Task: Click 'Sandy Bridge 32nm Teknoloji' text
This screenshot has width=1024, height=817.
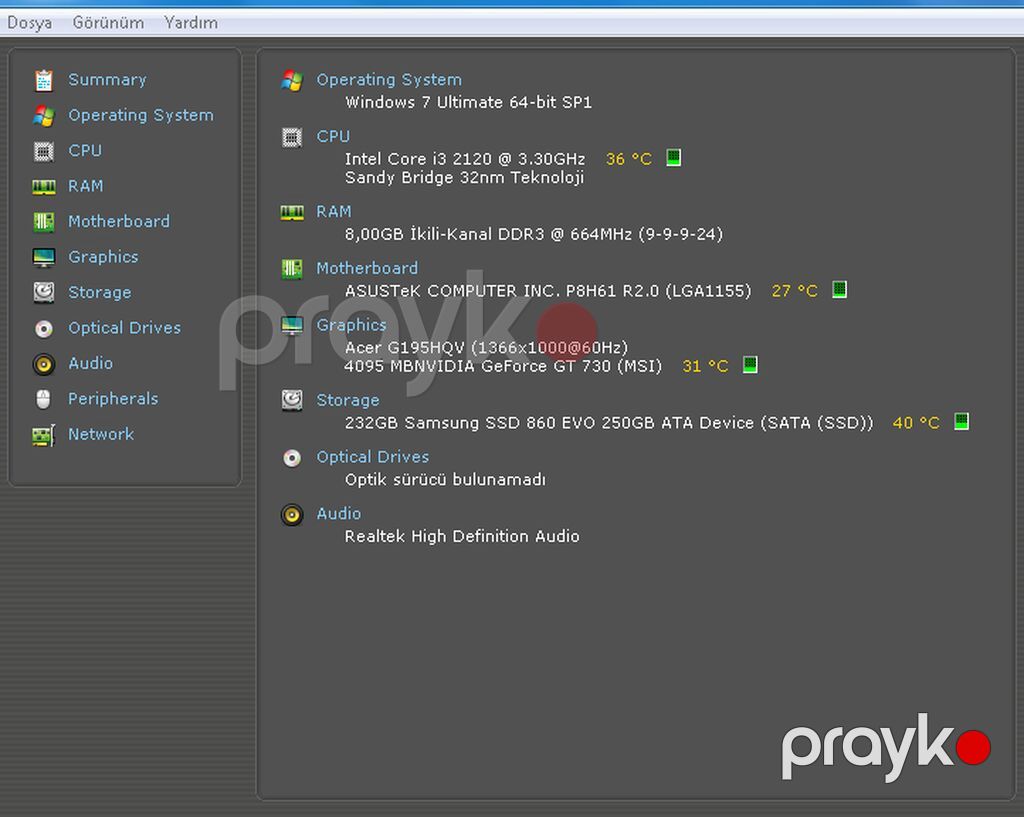Action: (x=464, y=178)
